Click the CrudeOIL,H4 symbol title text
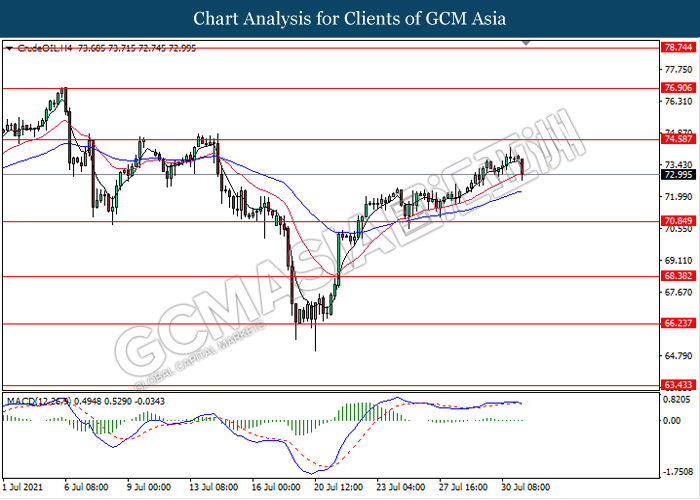 (x=38, y=47)
